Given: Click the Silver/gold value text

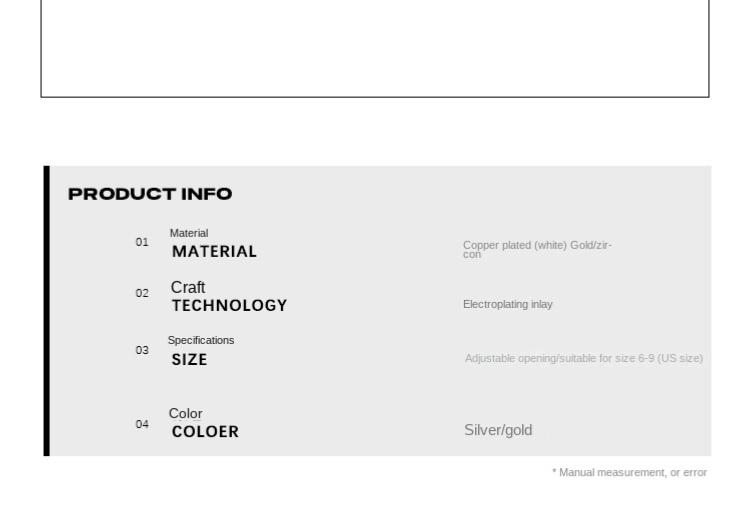Looking at the screenshot, I should [498, 430].
